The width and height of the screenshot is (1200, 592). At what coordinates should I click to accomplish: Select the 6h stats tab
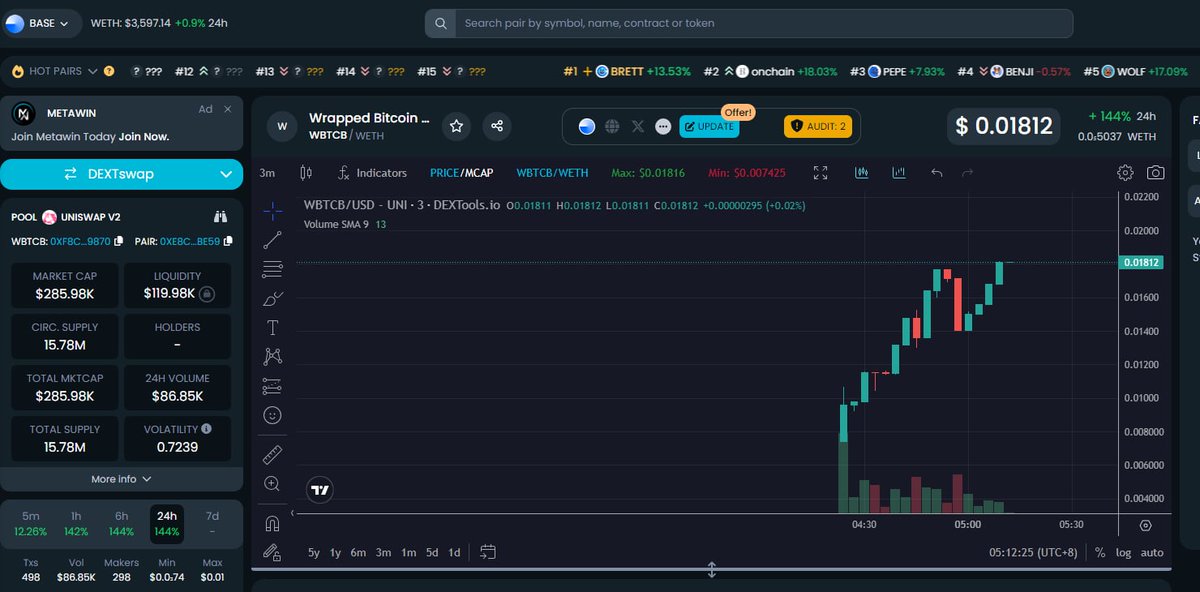click(x=121, y=523)
